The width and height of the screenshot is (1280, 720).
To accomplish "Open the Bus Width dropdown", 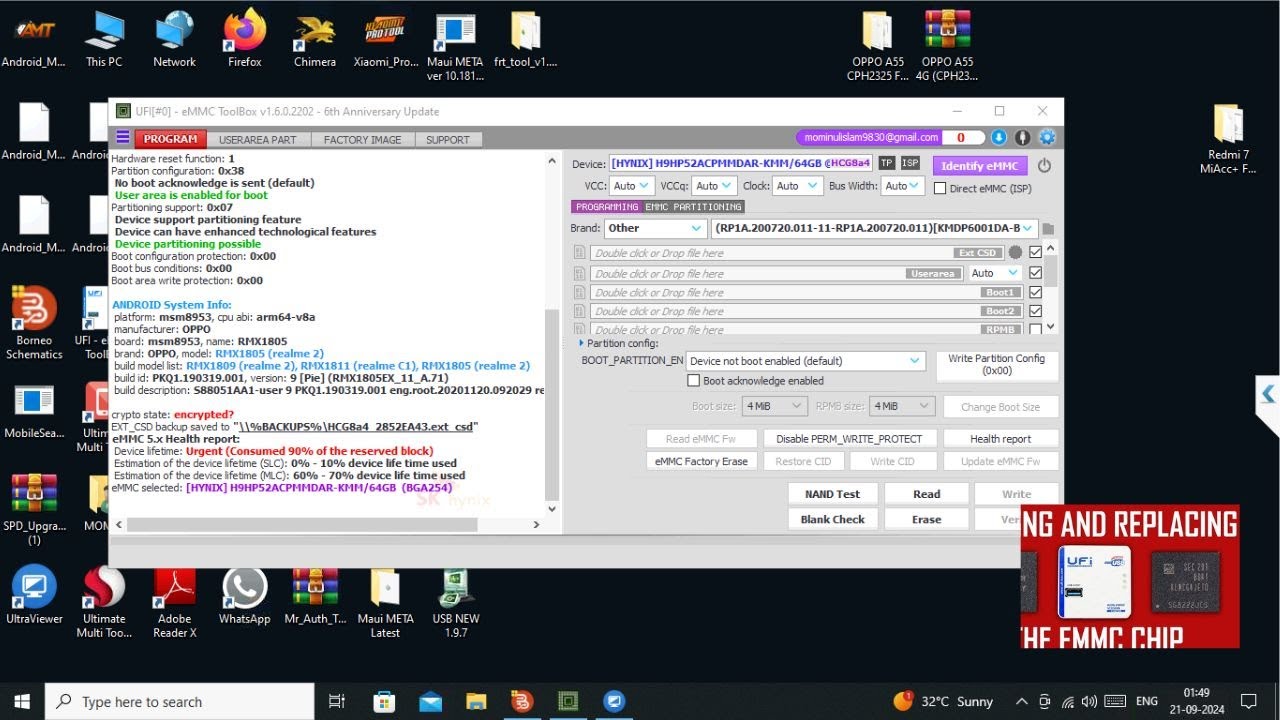I will [x=902, y=186].
